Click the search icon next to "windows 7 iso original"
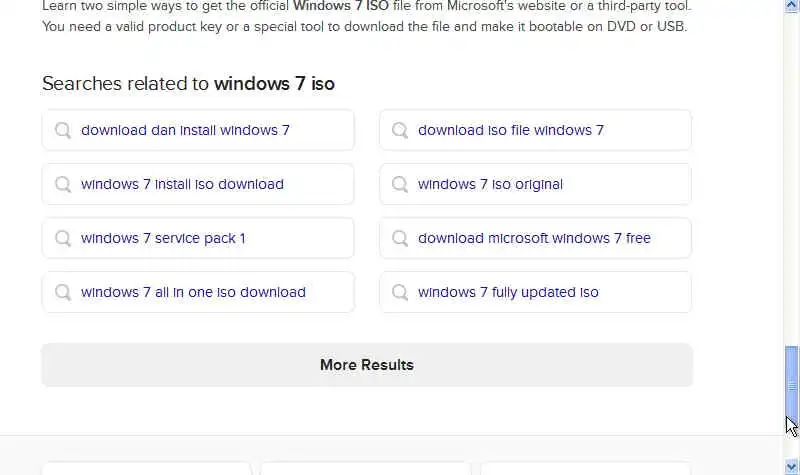 pyautogui.click(x=400, y=184)
